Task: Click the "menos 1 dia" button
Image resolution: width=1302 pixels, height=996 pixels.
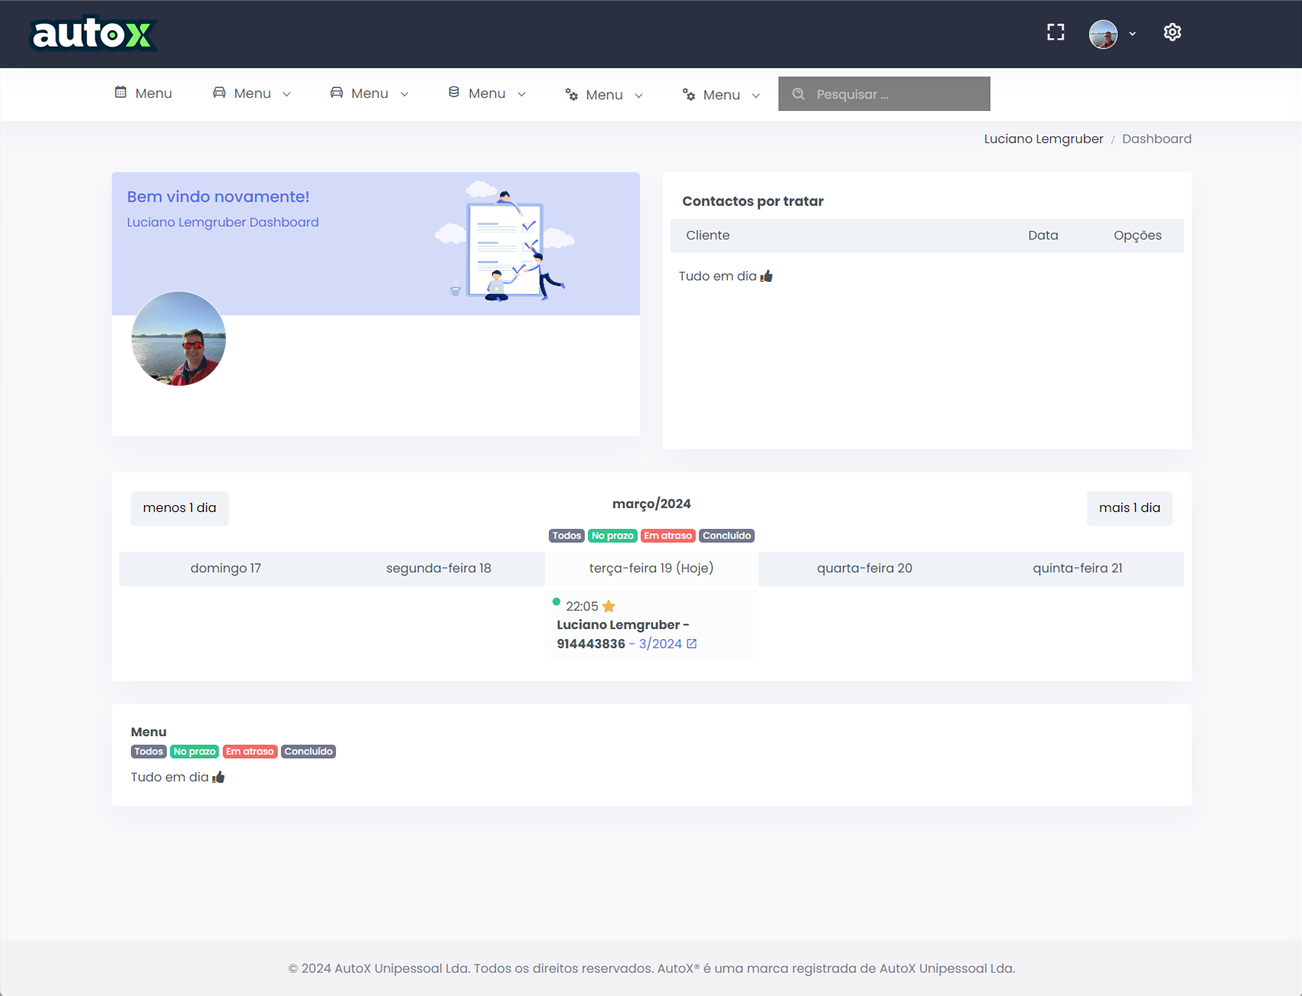Action: pos(179,508)
